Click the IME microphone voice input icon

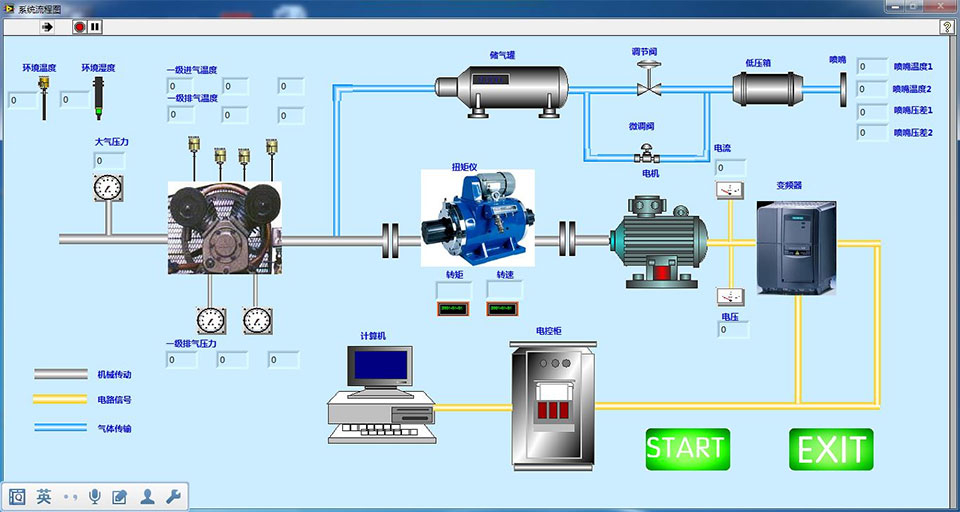[x=95, y=496]
